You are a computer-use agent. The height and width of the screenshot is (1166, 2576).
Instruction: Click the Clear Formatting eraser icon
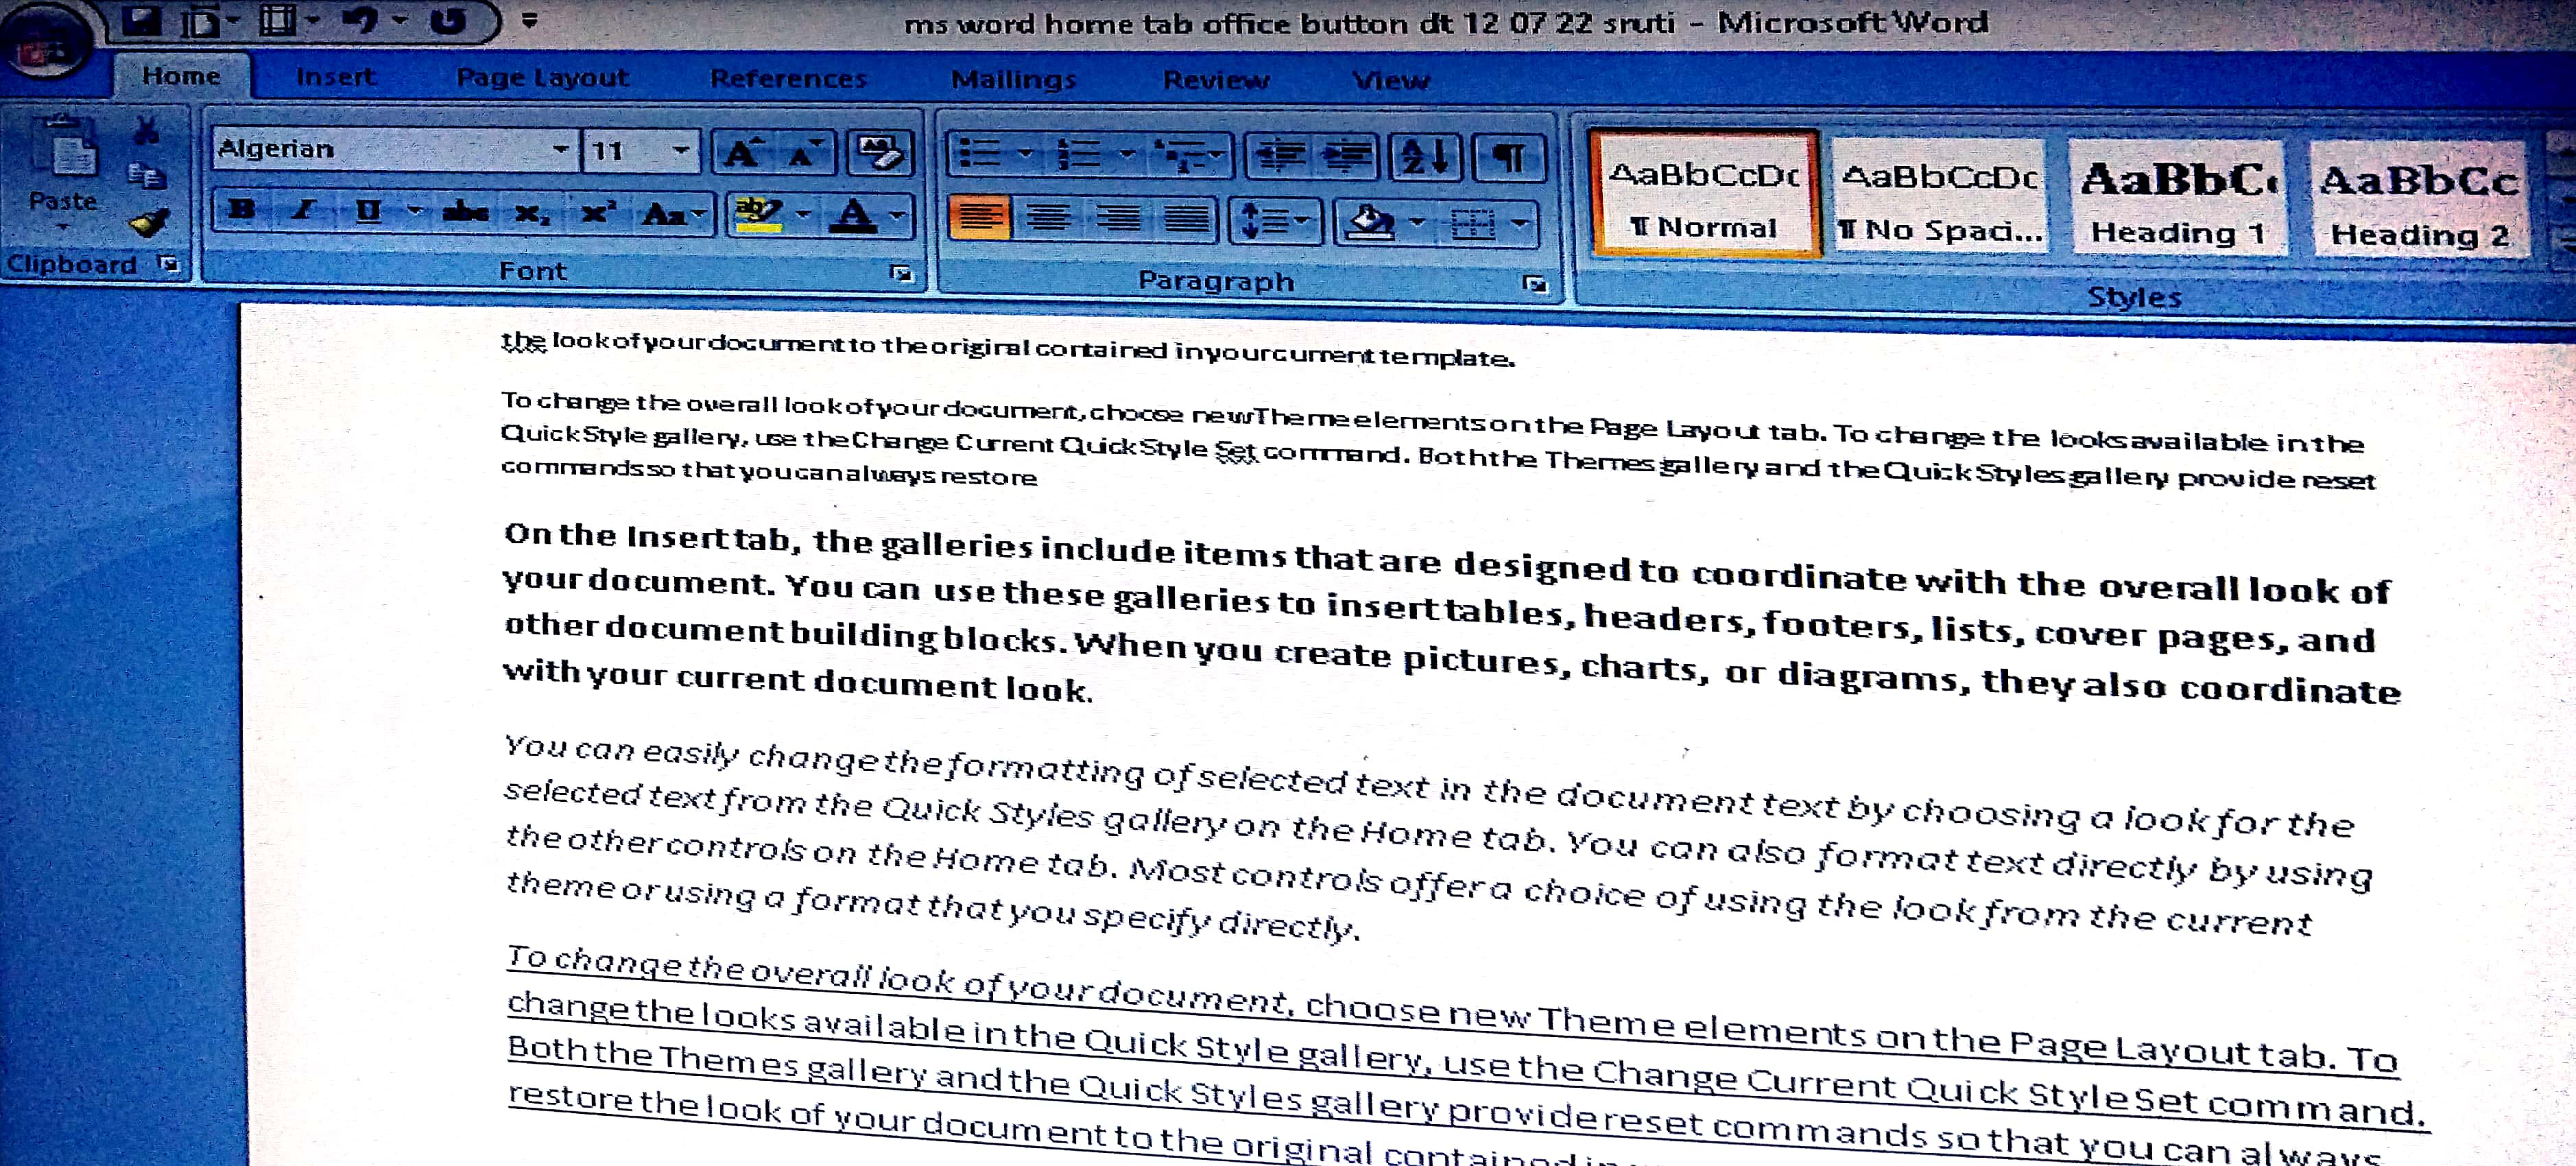pyautogui.click(x=880, y=154)
